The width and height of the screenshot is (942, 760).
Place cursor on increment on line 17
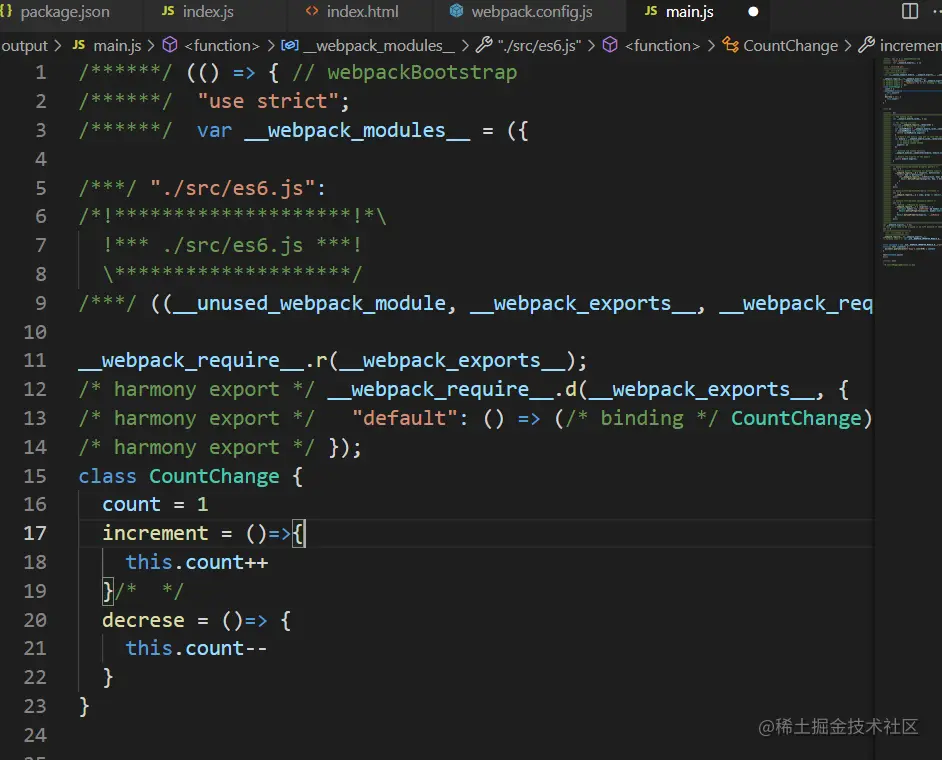(155, 533)
